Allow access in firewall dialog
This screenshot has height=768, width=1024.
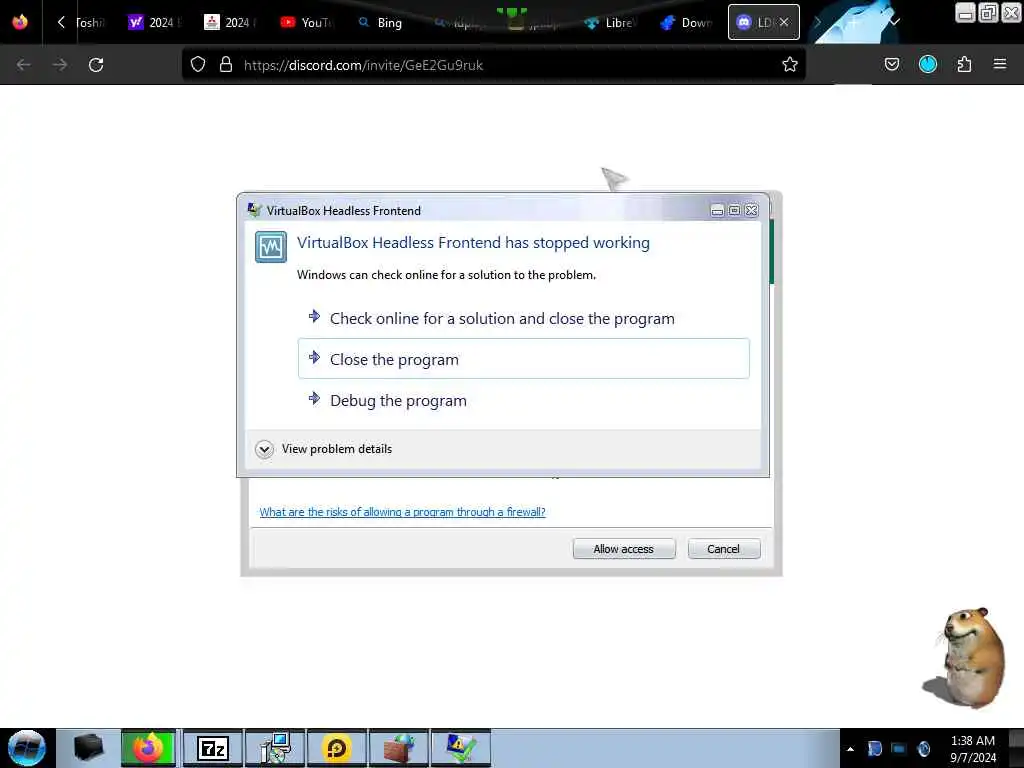[x=624, y=549]
